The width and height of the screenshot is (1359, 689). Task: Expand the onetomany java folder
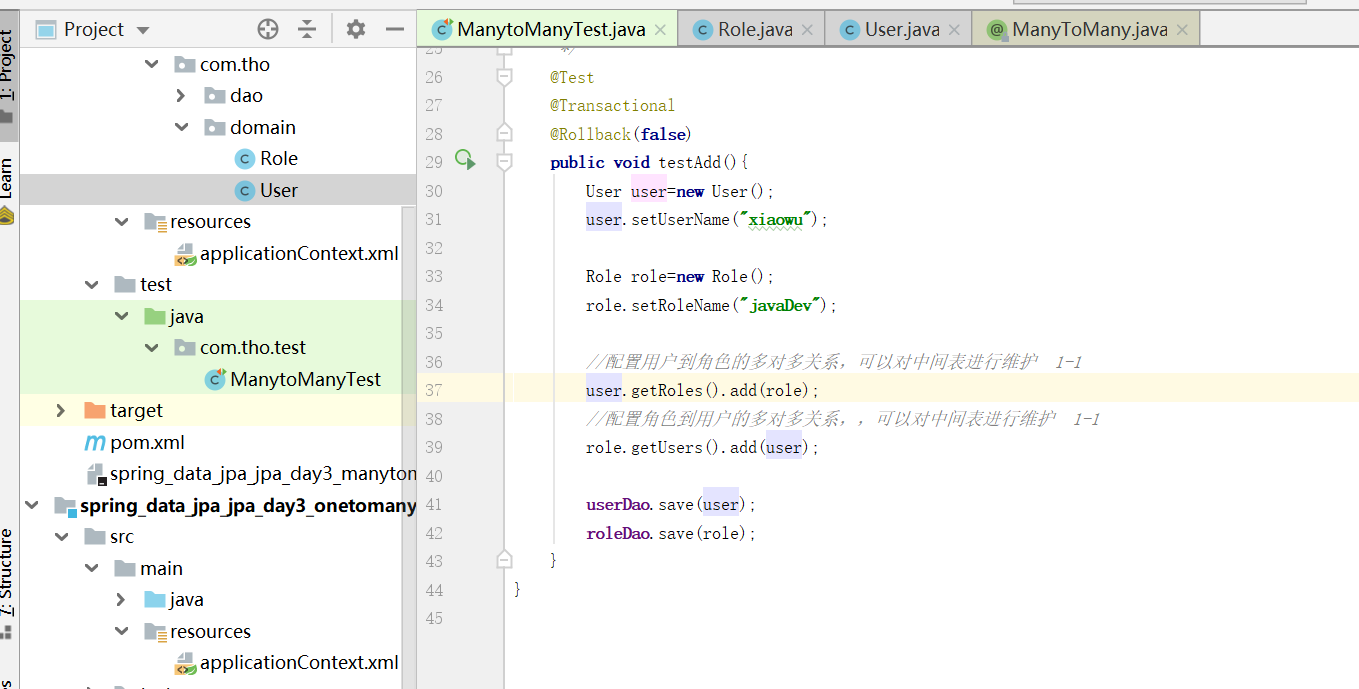(121, 600)
